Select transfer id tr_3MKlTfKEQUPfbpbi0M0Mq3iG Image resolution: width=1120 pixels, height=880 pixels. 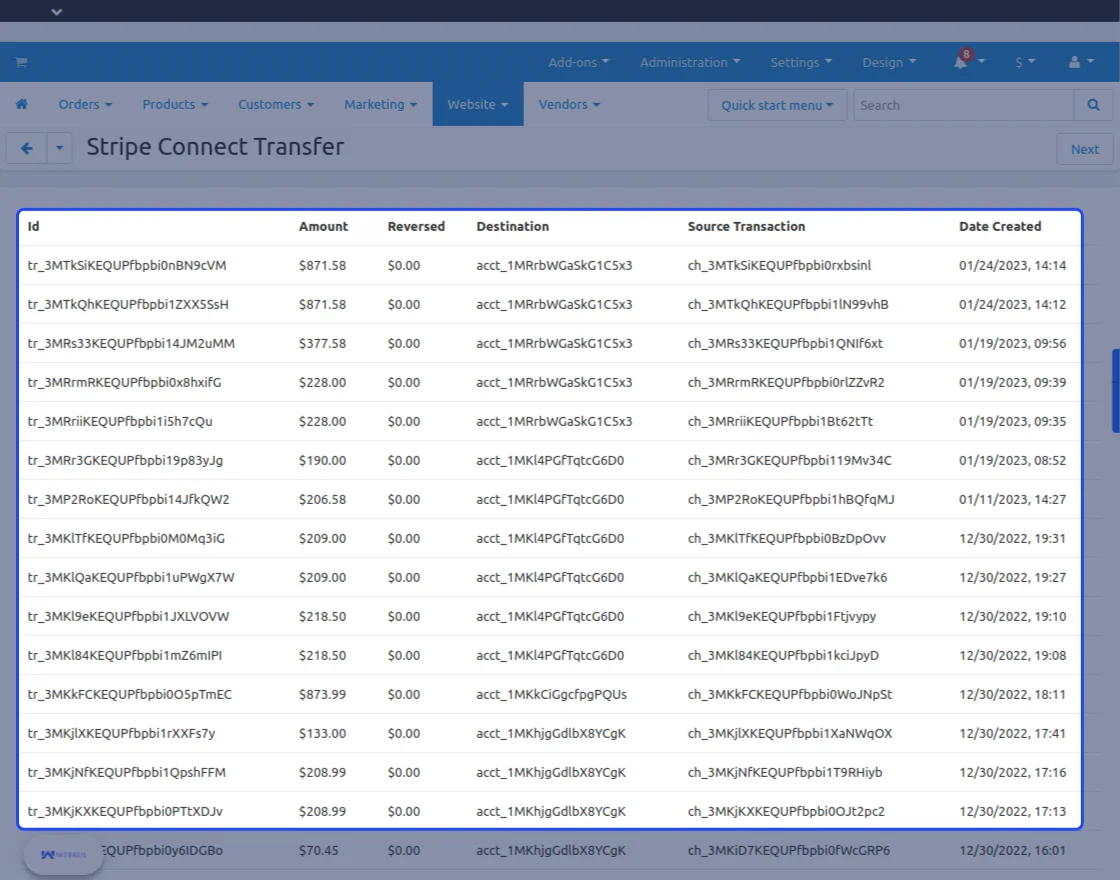[126, 539]
